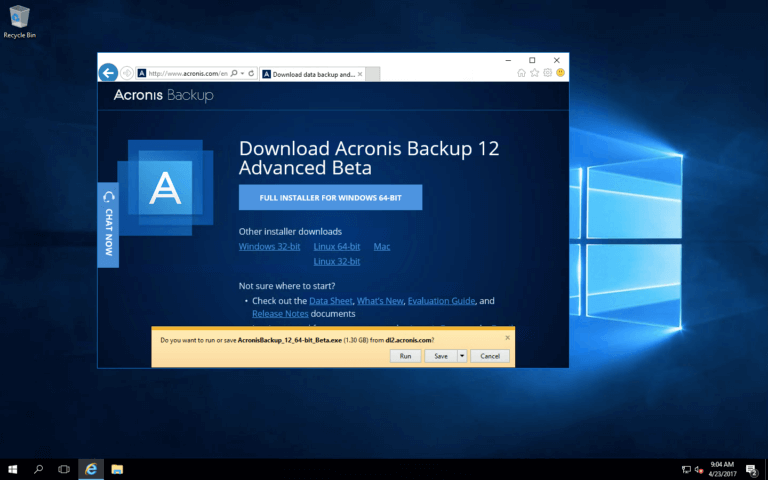Open File Explorer from the taskbar
768x480 pixels.
(x=117, y=469)
